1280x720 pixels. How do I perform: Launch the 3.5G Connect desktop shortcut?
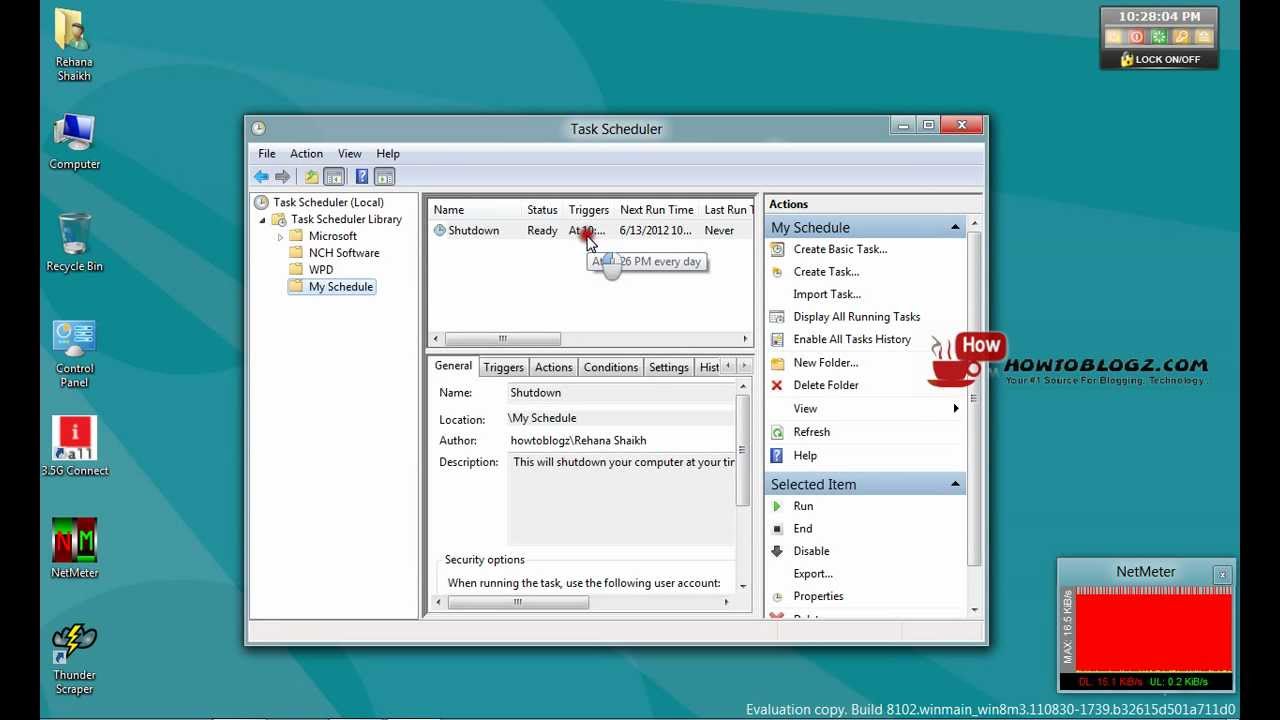[x=74, y=446]
